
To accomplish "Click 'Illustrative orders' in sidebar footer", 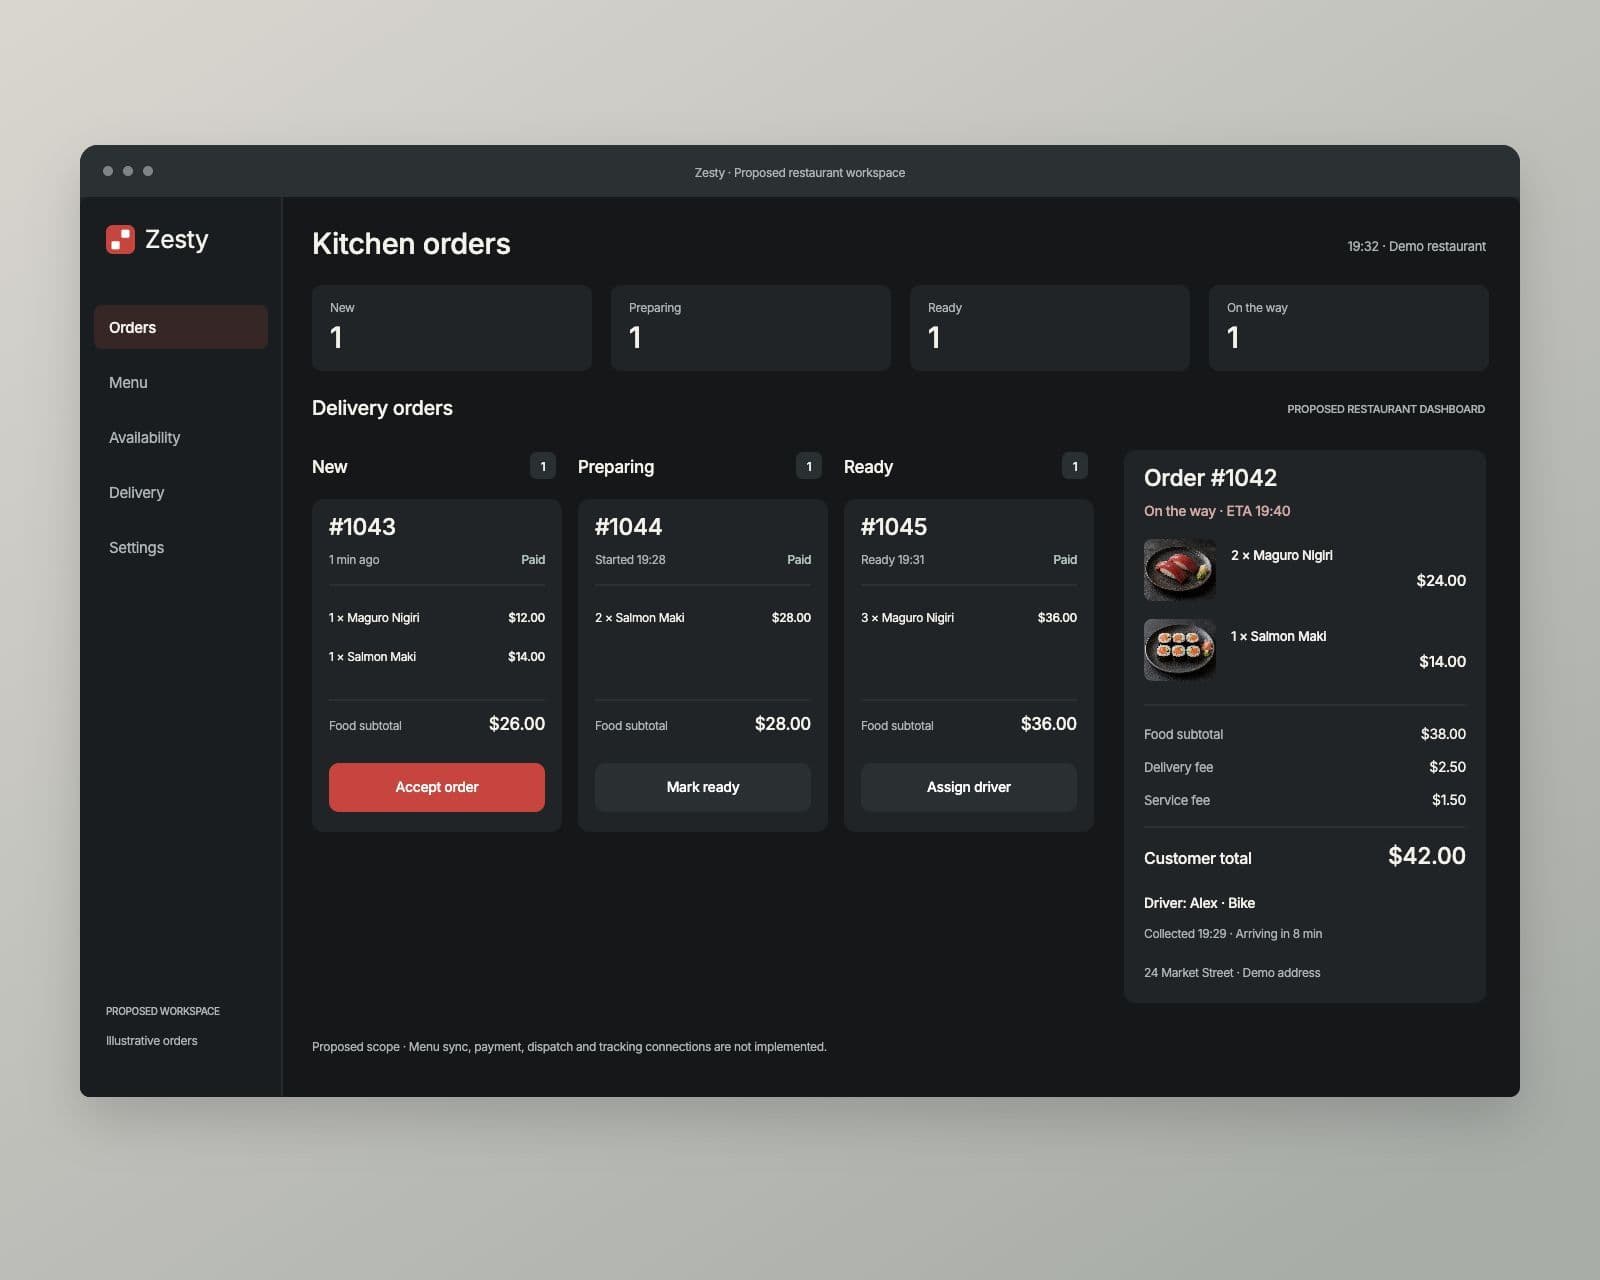I will [x=152, y=1041].
